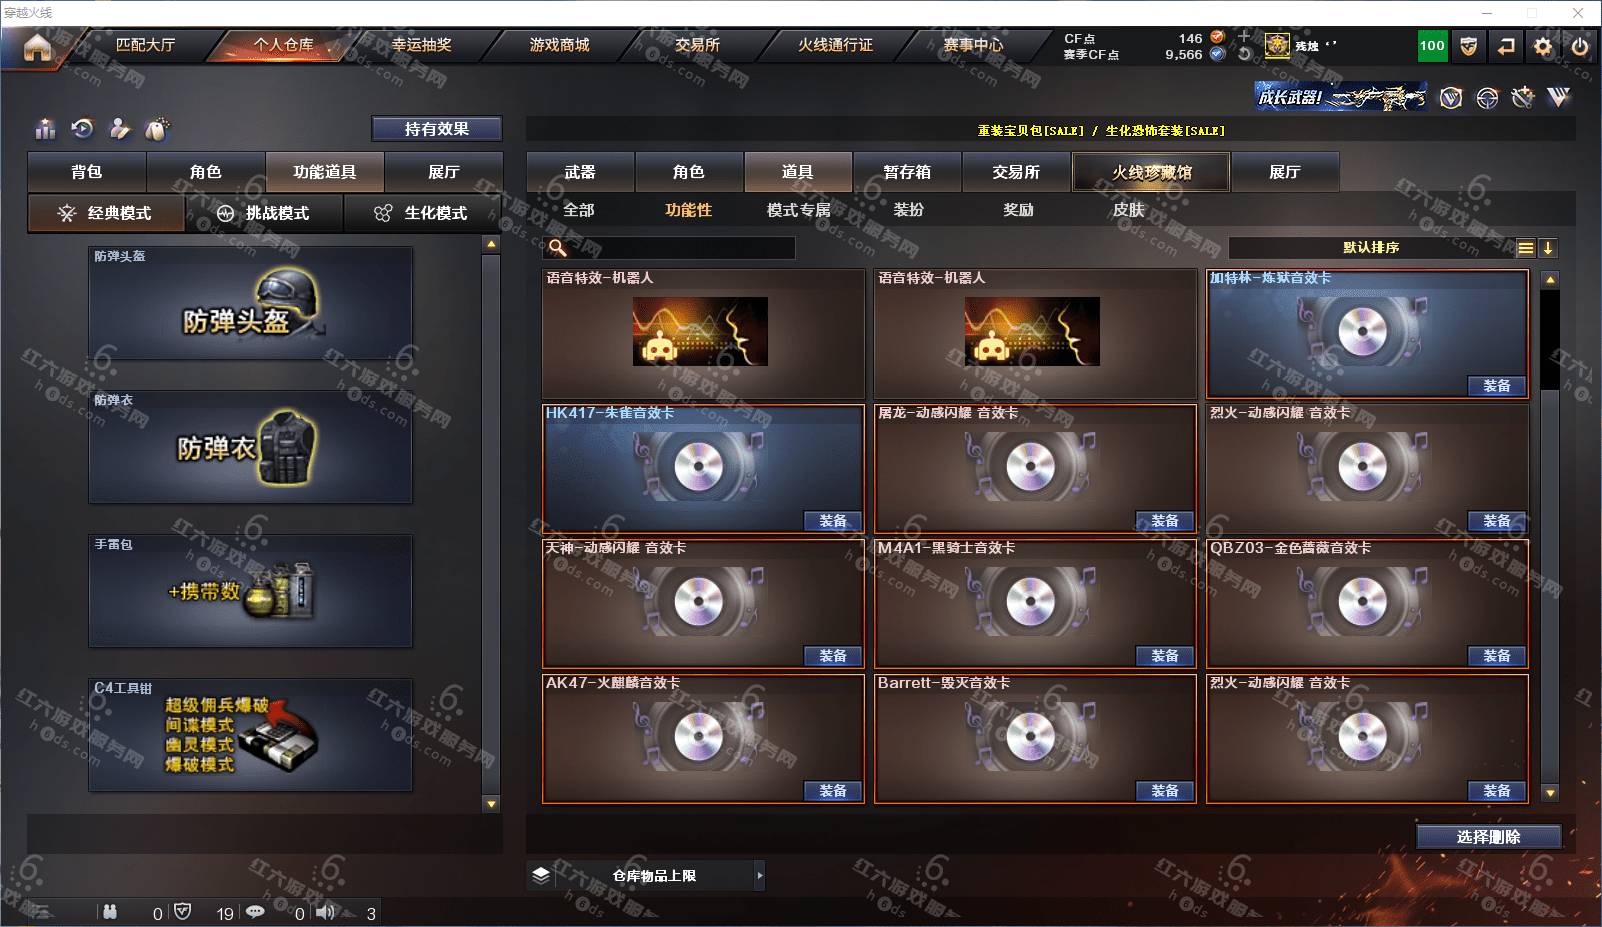Click the search magnifier icon
Image resolution: width=1602 pixels, height=927 pixels.
click(557, 247)
